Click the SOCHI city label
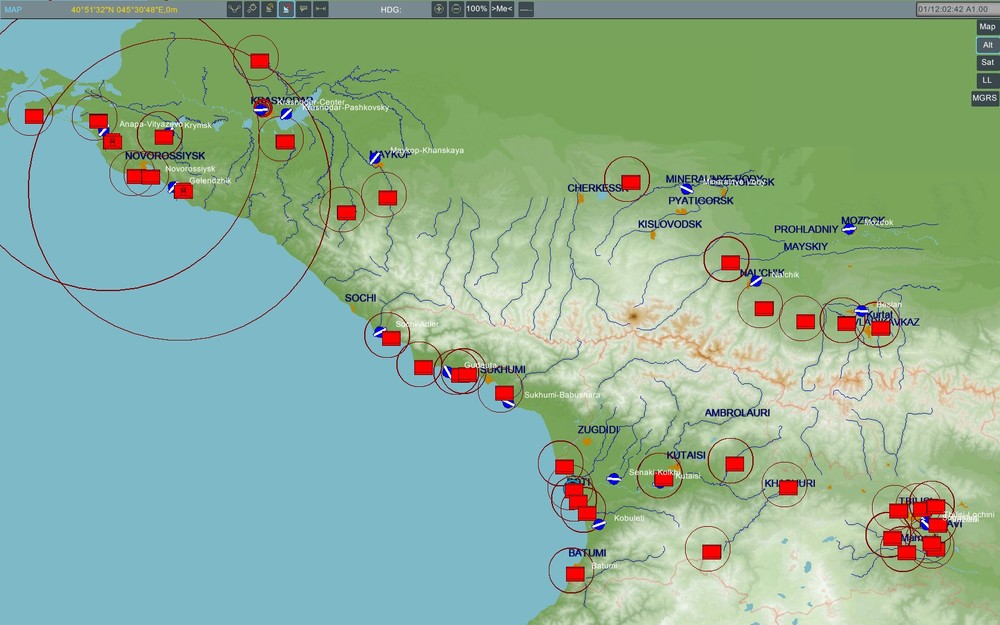Viewport: 1000px width, 625px height. 360,298
